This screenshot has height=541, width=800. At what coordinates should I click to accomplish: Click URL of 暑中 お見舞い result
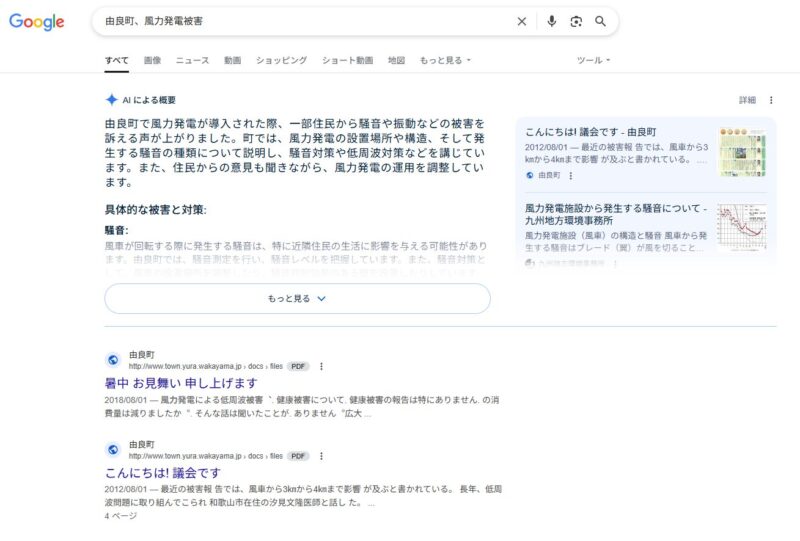(x=206, y=366)
